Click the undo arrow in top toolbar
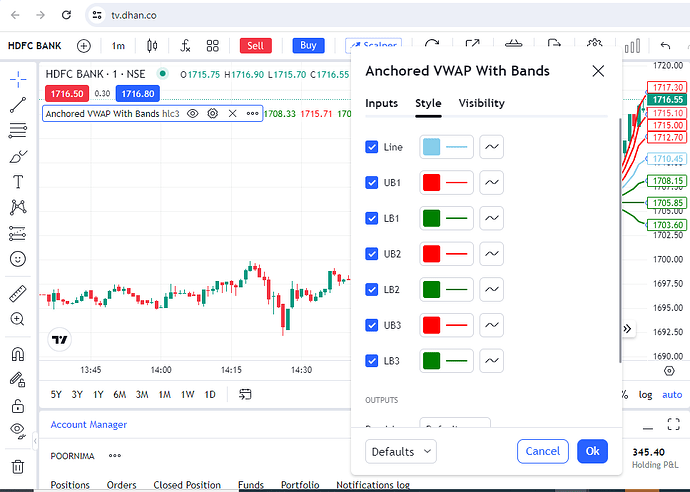 [665, 46]
